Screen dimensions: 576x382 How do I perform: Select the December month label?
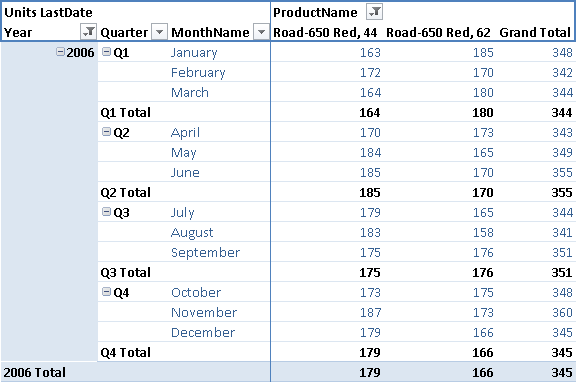pyautogui.click(x=203, y=332)
